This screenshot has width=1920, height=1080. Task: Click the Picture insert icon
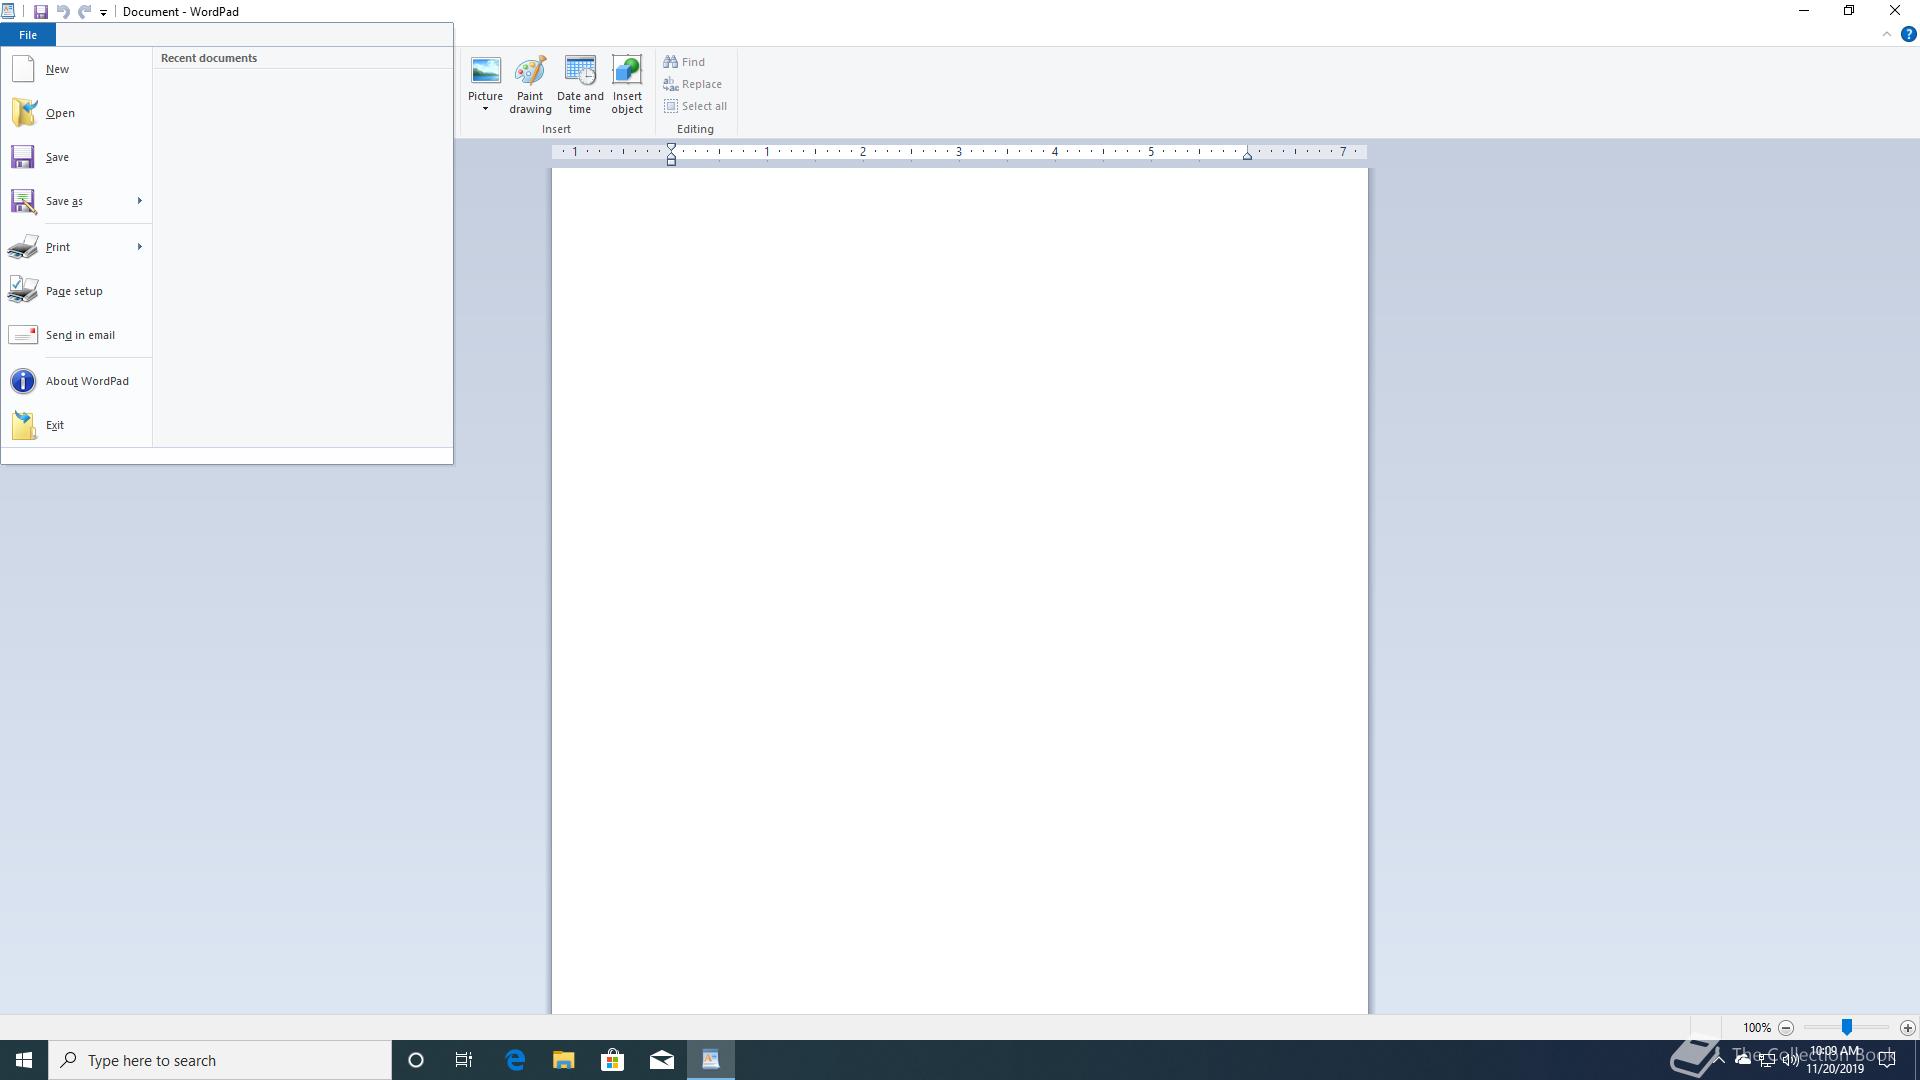(485, 72)
